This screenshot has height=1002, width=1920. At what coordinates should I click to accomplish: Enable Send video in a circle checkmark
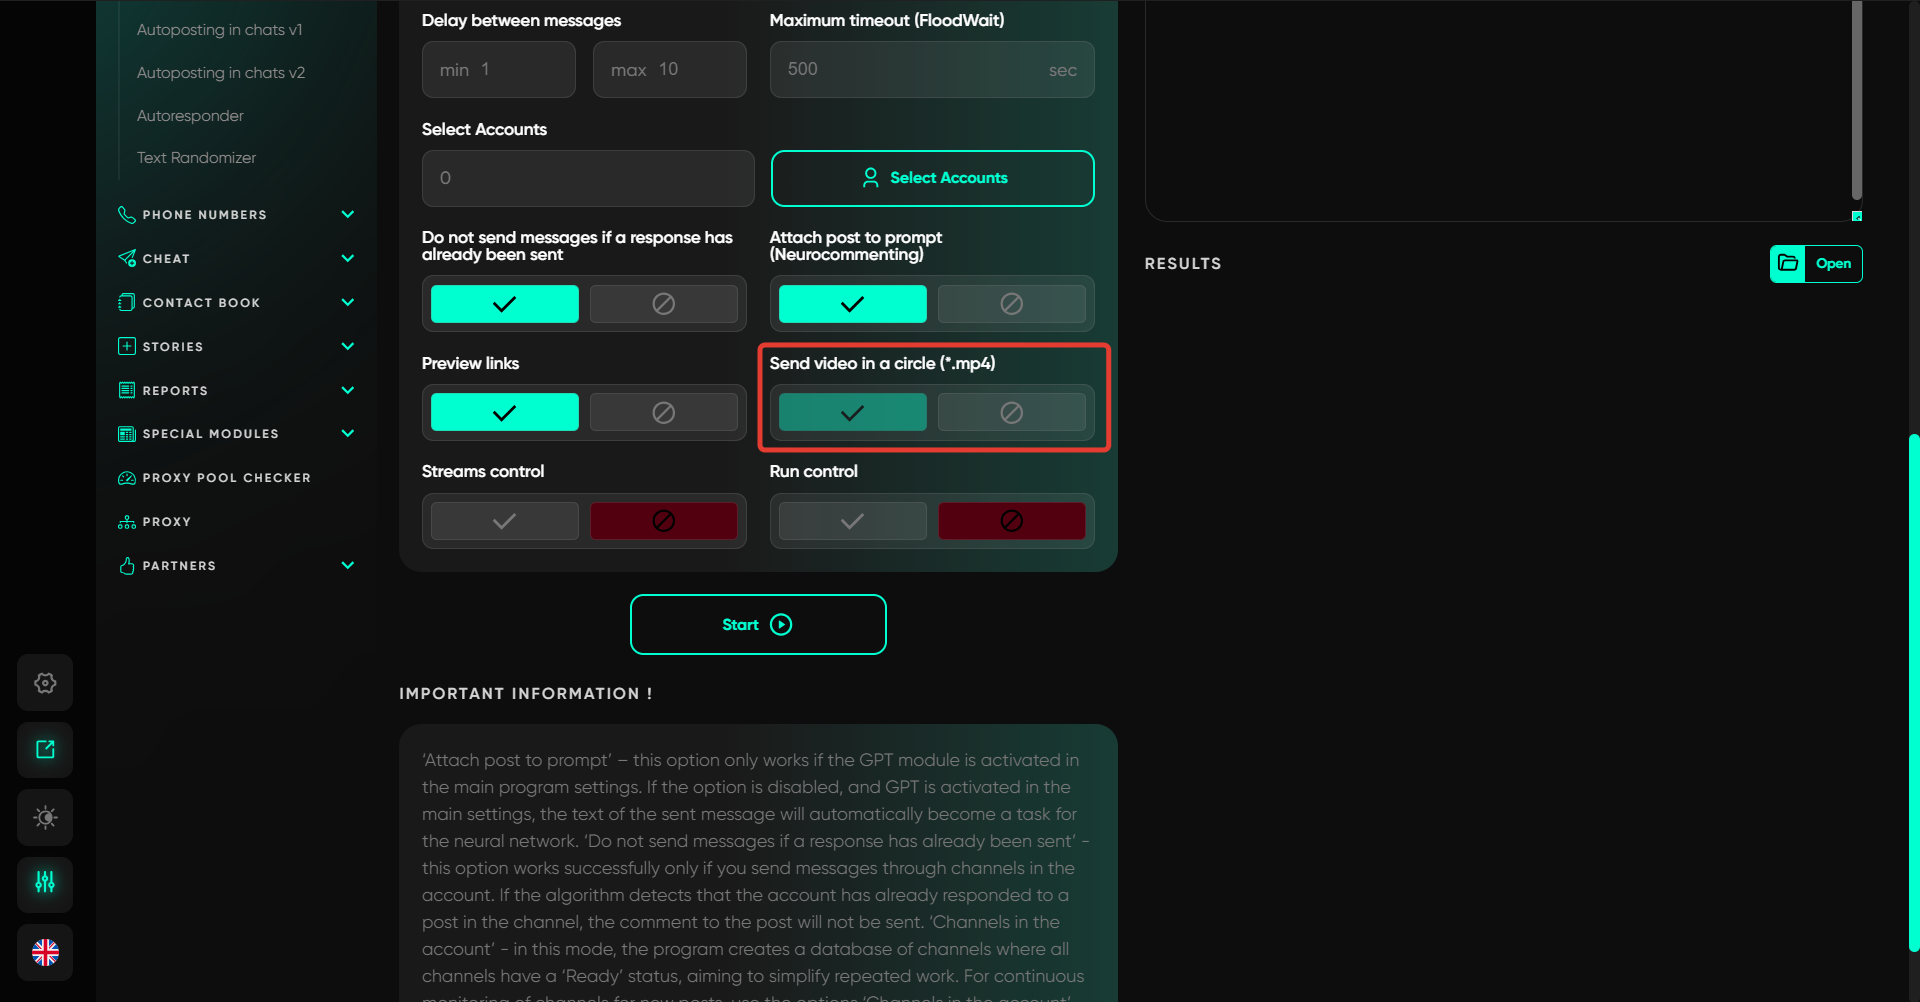[852, 413]
